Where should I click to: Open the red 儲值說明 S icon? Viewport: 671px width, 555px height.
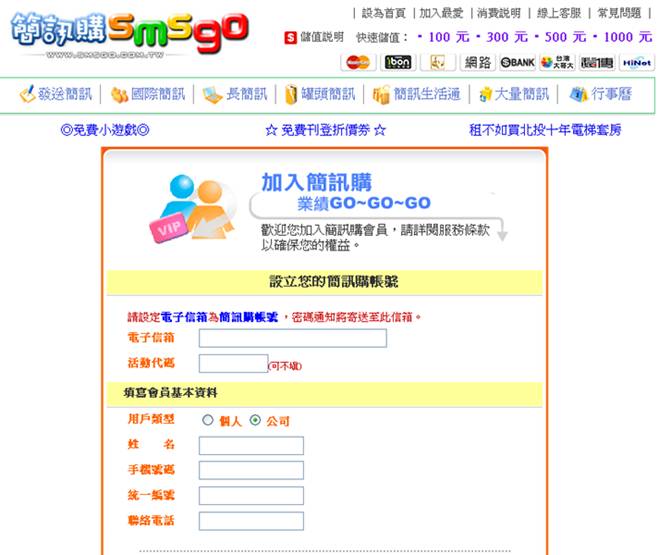(290, 37)
